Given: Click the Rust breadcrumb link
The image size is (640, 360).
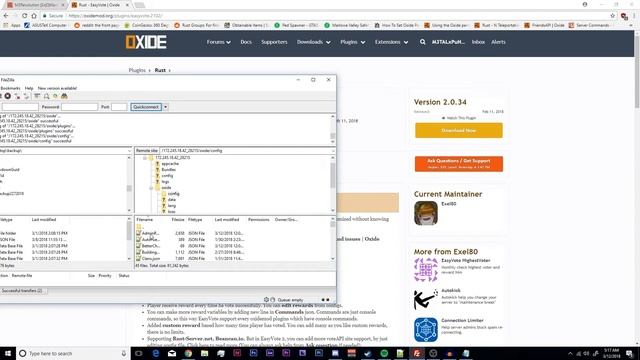Looking at the screenshot, I should [160, 70].
